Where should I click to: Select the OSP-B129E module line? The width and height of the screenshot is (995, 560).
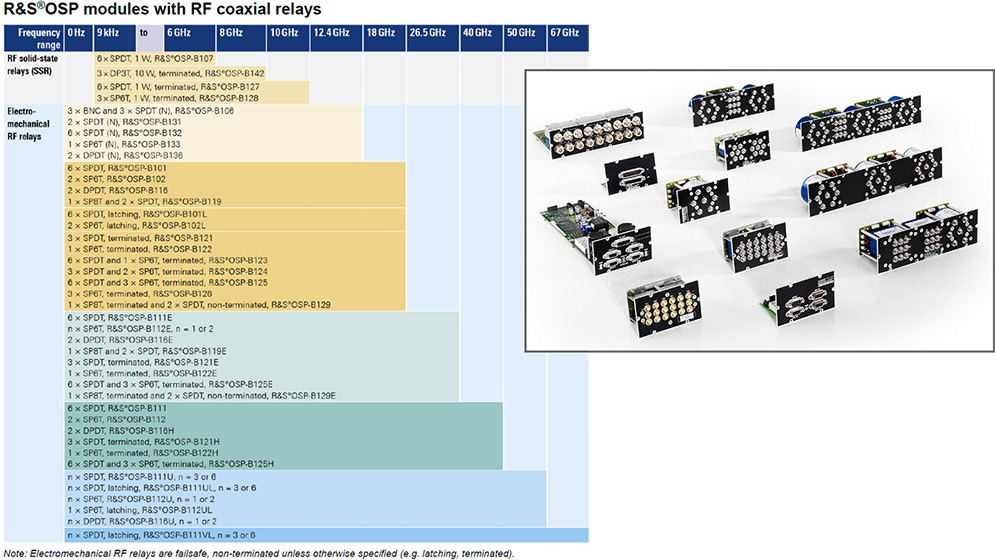point(202,396)
